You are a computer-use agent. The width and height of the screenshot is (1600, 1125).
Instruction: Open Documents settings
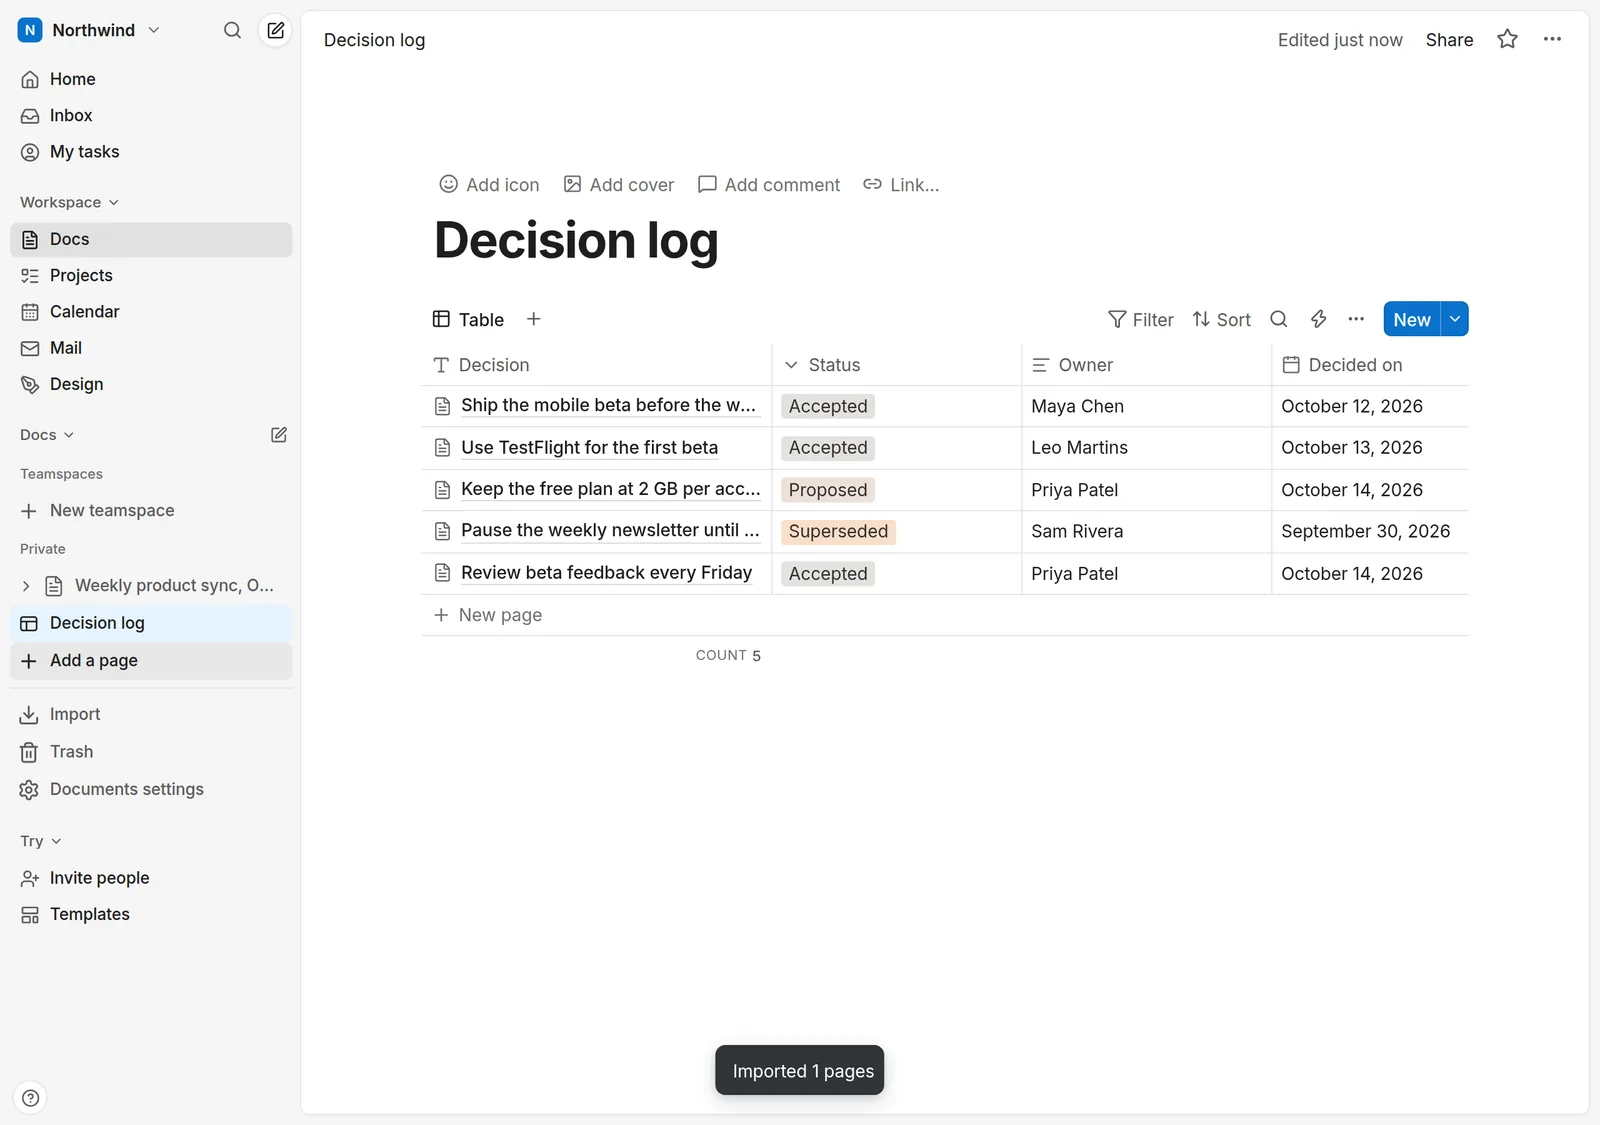click(151, 789)
